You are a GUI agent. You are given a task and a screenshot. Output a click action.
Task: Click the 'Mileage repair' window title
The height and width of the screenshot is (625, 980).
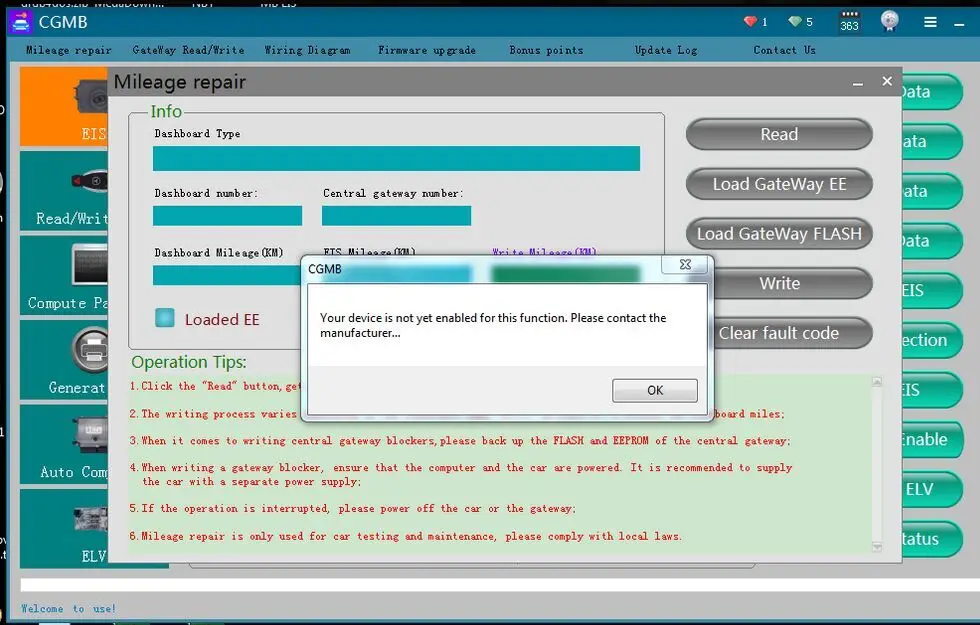pos(179,82)
